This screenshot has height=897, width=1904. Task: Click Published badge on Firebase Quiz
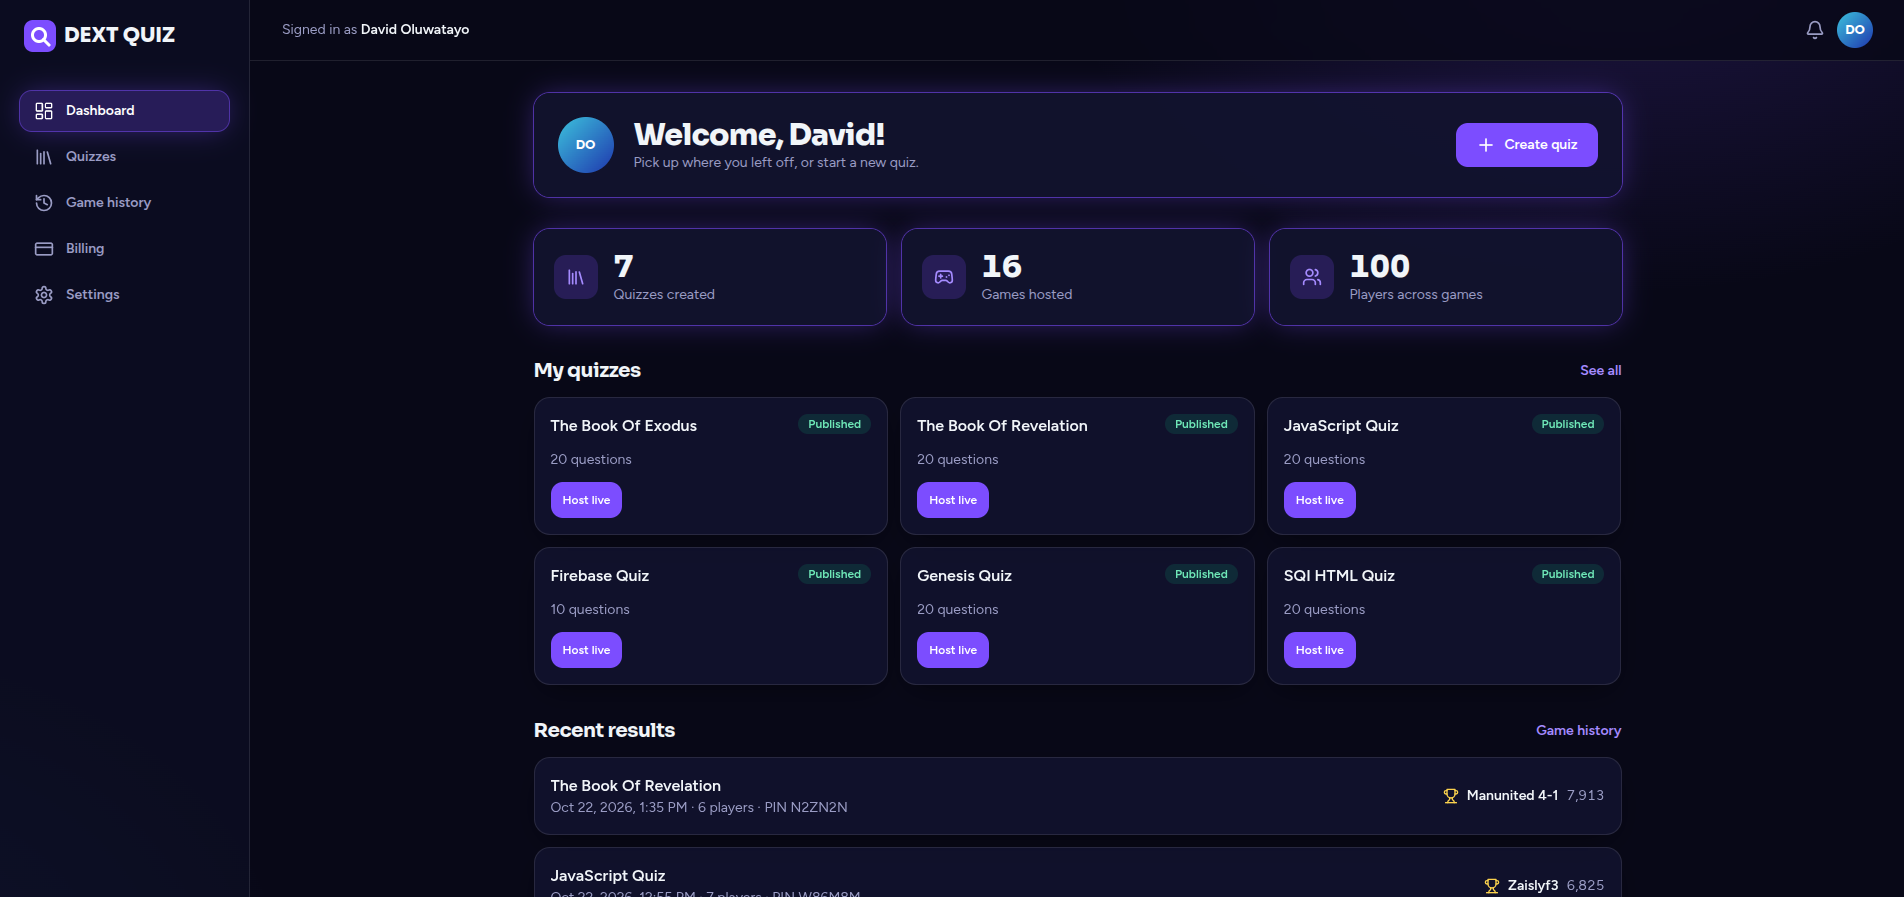point(834,574)
